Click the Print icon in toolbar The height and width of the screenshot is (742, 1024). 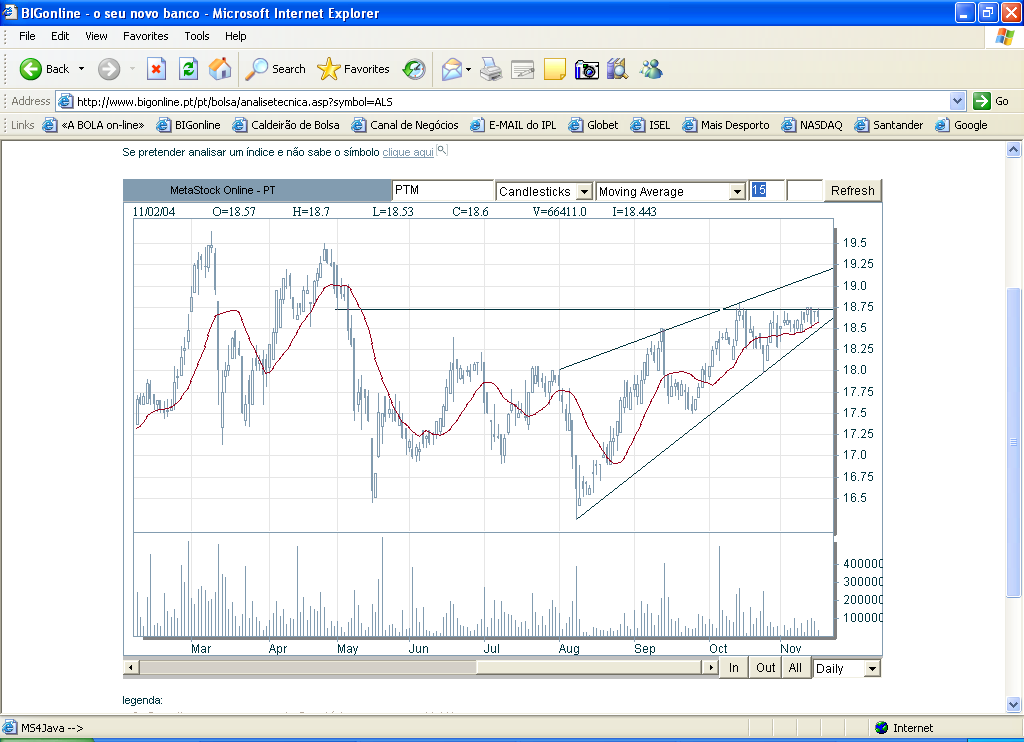[x=490, y=69]
